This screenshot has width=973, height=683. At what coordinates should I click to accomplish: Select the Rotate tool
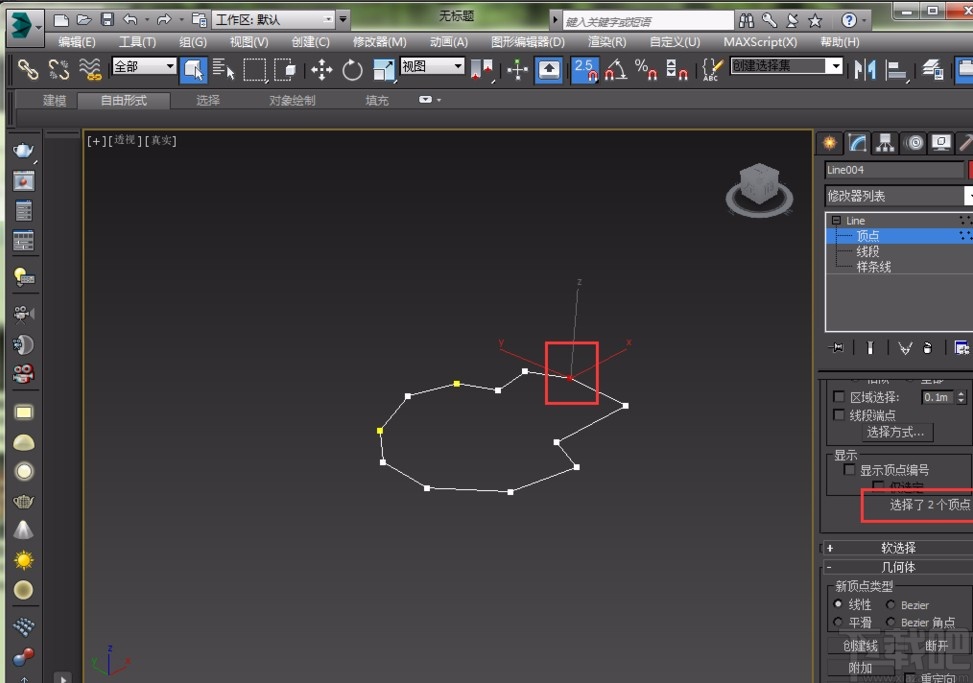353,70
